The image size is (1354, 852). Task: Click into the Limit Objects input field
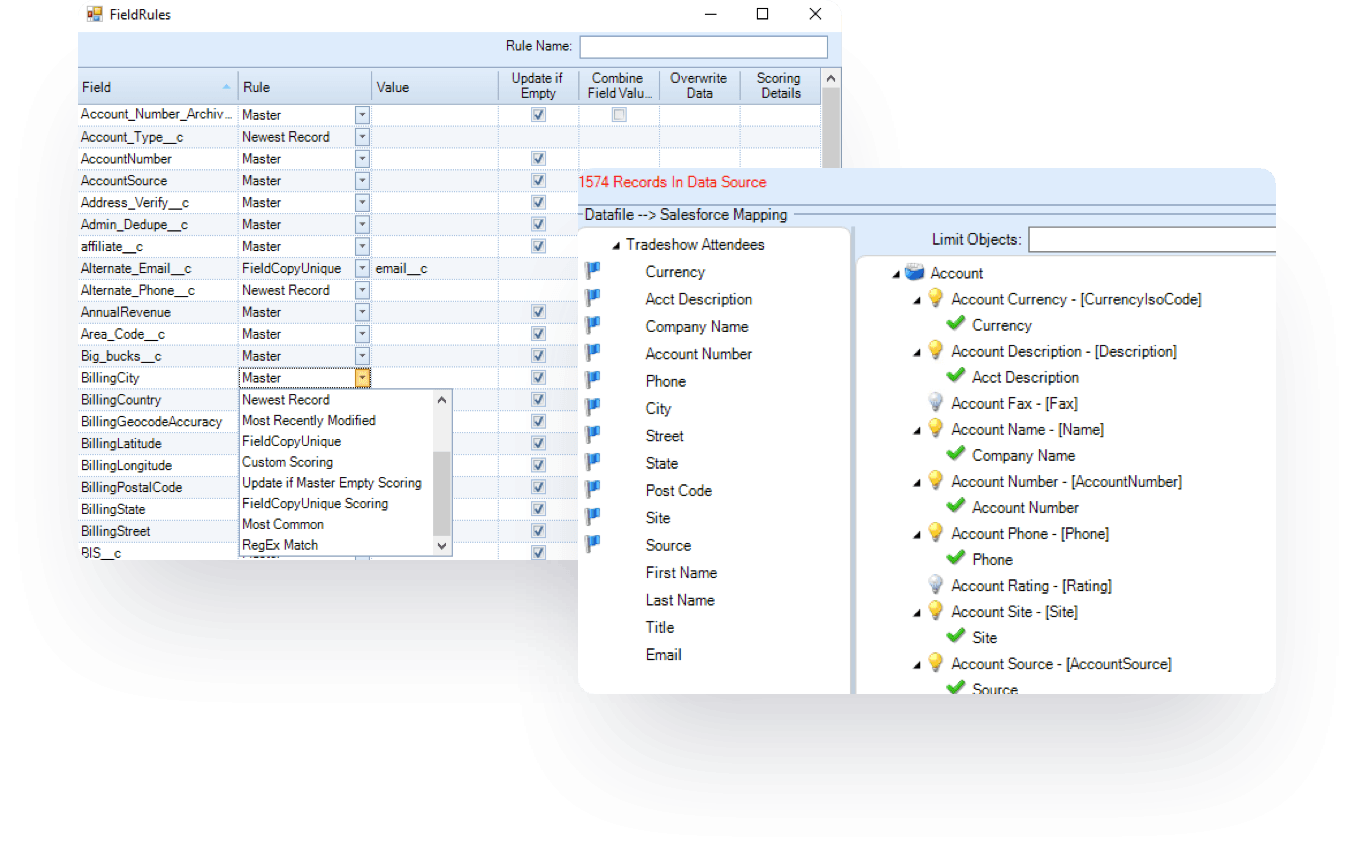point(1152,240)
